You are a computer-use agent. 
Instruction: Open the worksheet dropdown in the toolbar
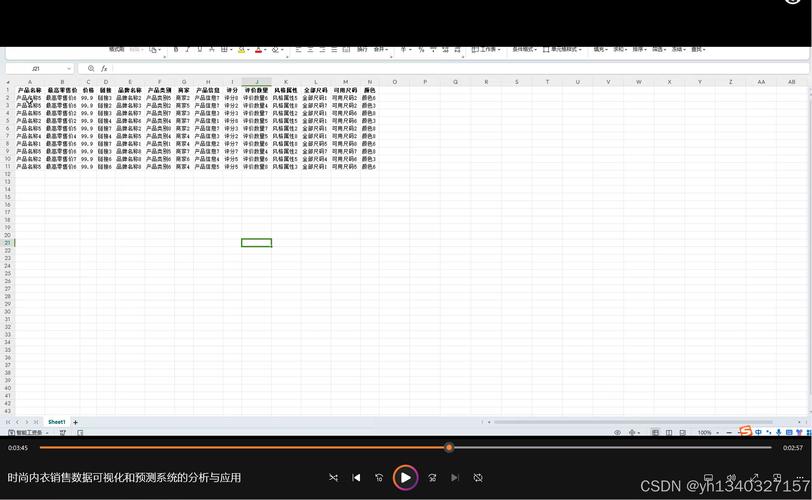click(486, 50)
